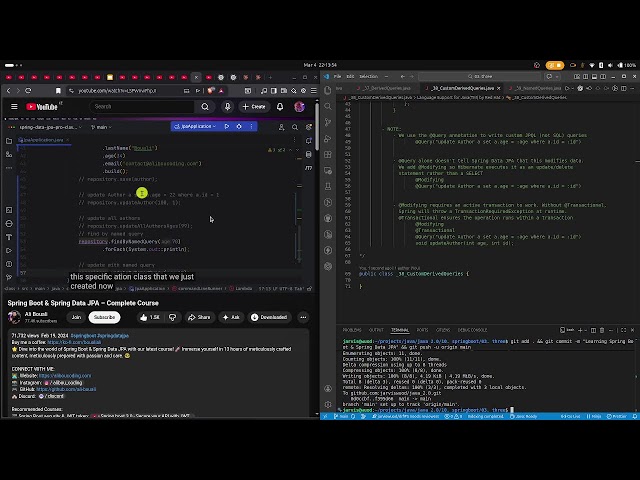Open VS Code Extensions view
The width and height of the screenshot is (640, 480).
pos(328,154)
